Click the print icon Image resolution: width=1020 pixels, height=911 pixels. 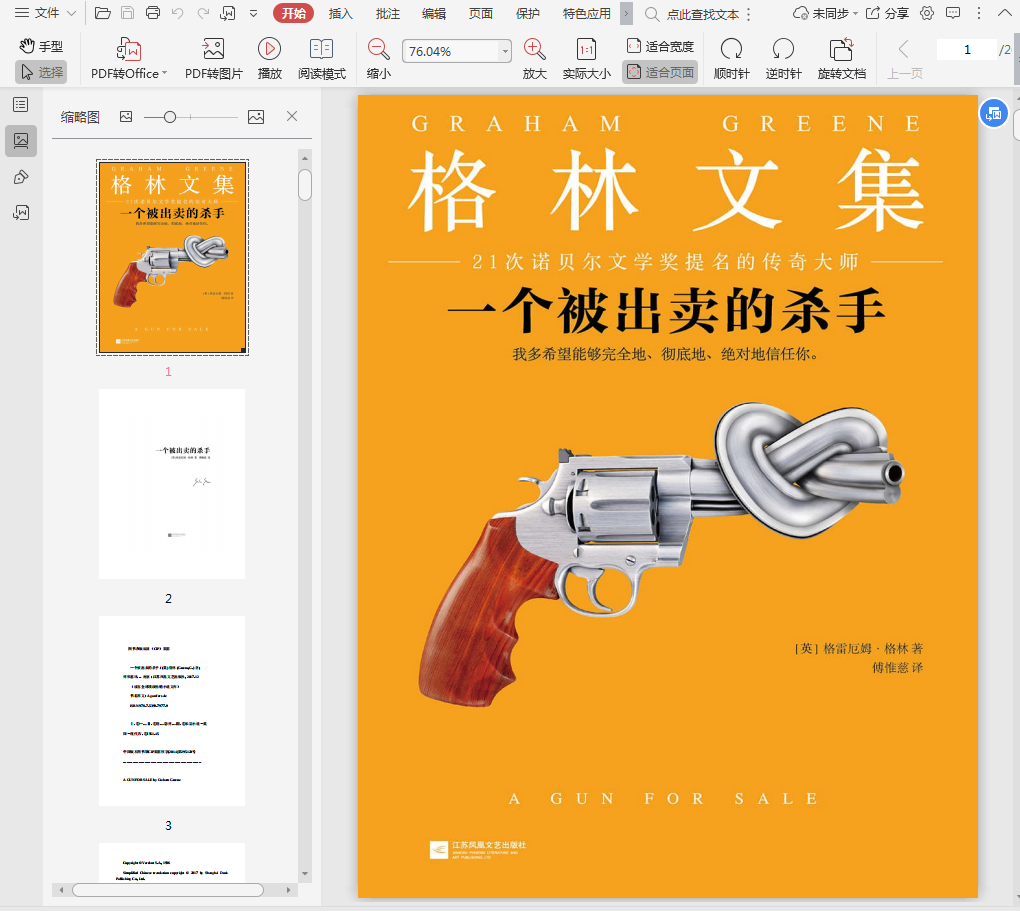coord(153,13)
